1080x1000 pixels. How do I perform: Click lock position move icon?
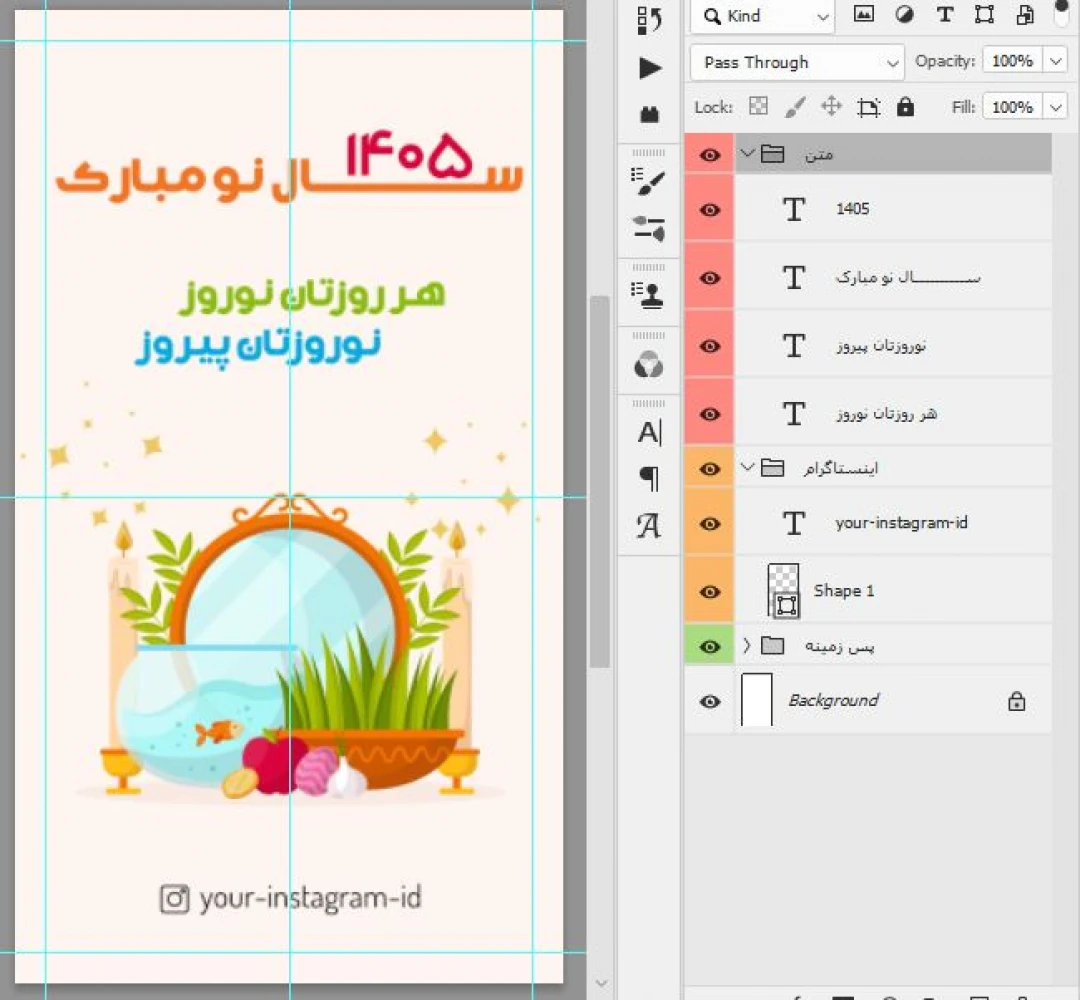click(830, 107)
